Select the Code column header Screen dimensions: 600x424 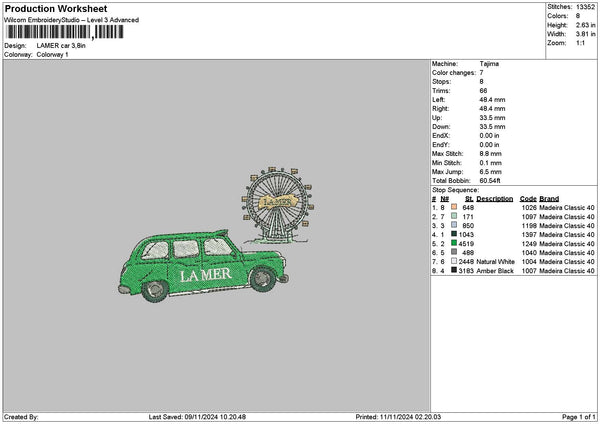click(x=528, y=199)
